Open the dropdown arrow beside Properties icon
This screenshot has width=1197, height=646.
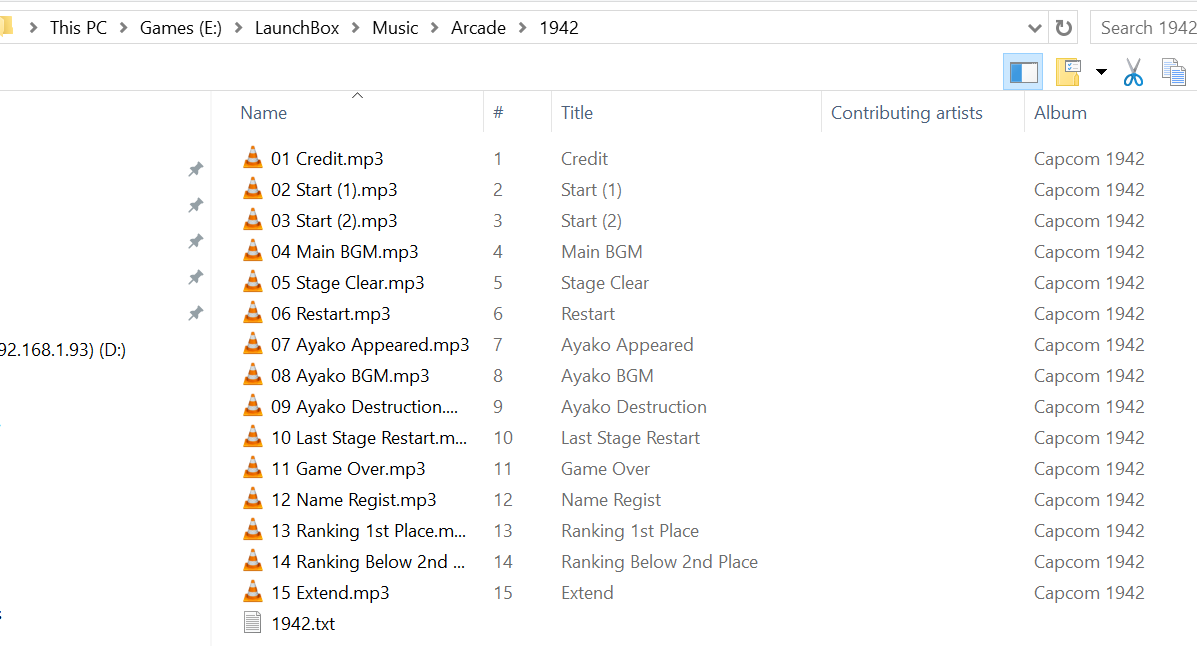coord(1101,73)
